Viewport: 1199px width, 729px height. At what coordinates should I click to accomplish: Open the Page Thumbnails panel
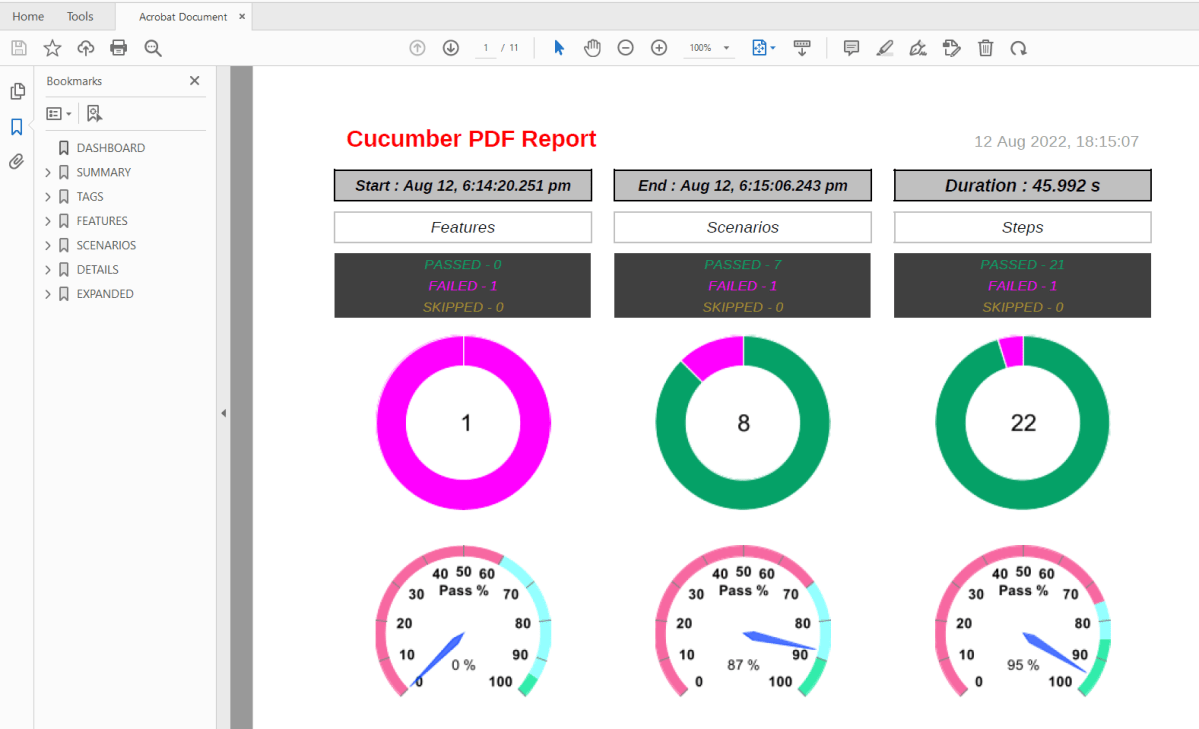(x=17, y=92)
